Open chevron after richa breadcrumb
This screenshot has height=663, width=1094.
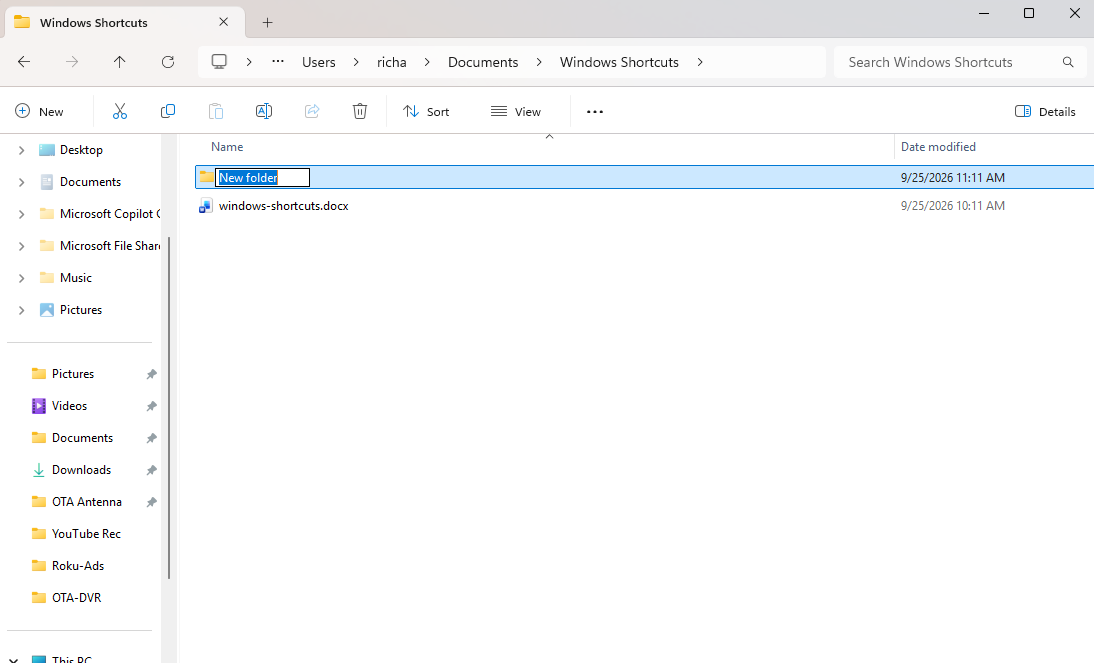click(427, 62)
